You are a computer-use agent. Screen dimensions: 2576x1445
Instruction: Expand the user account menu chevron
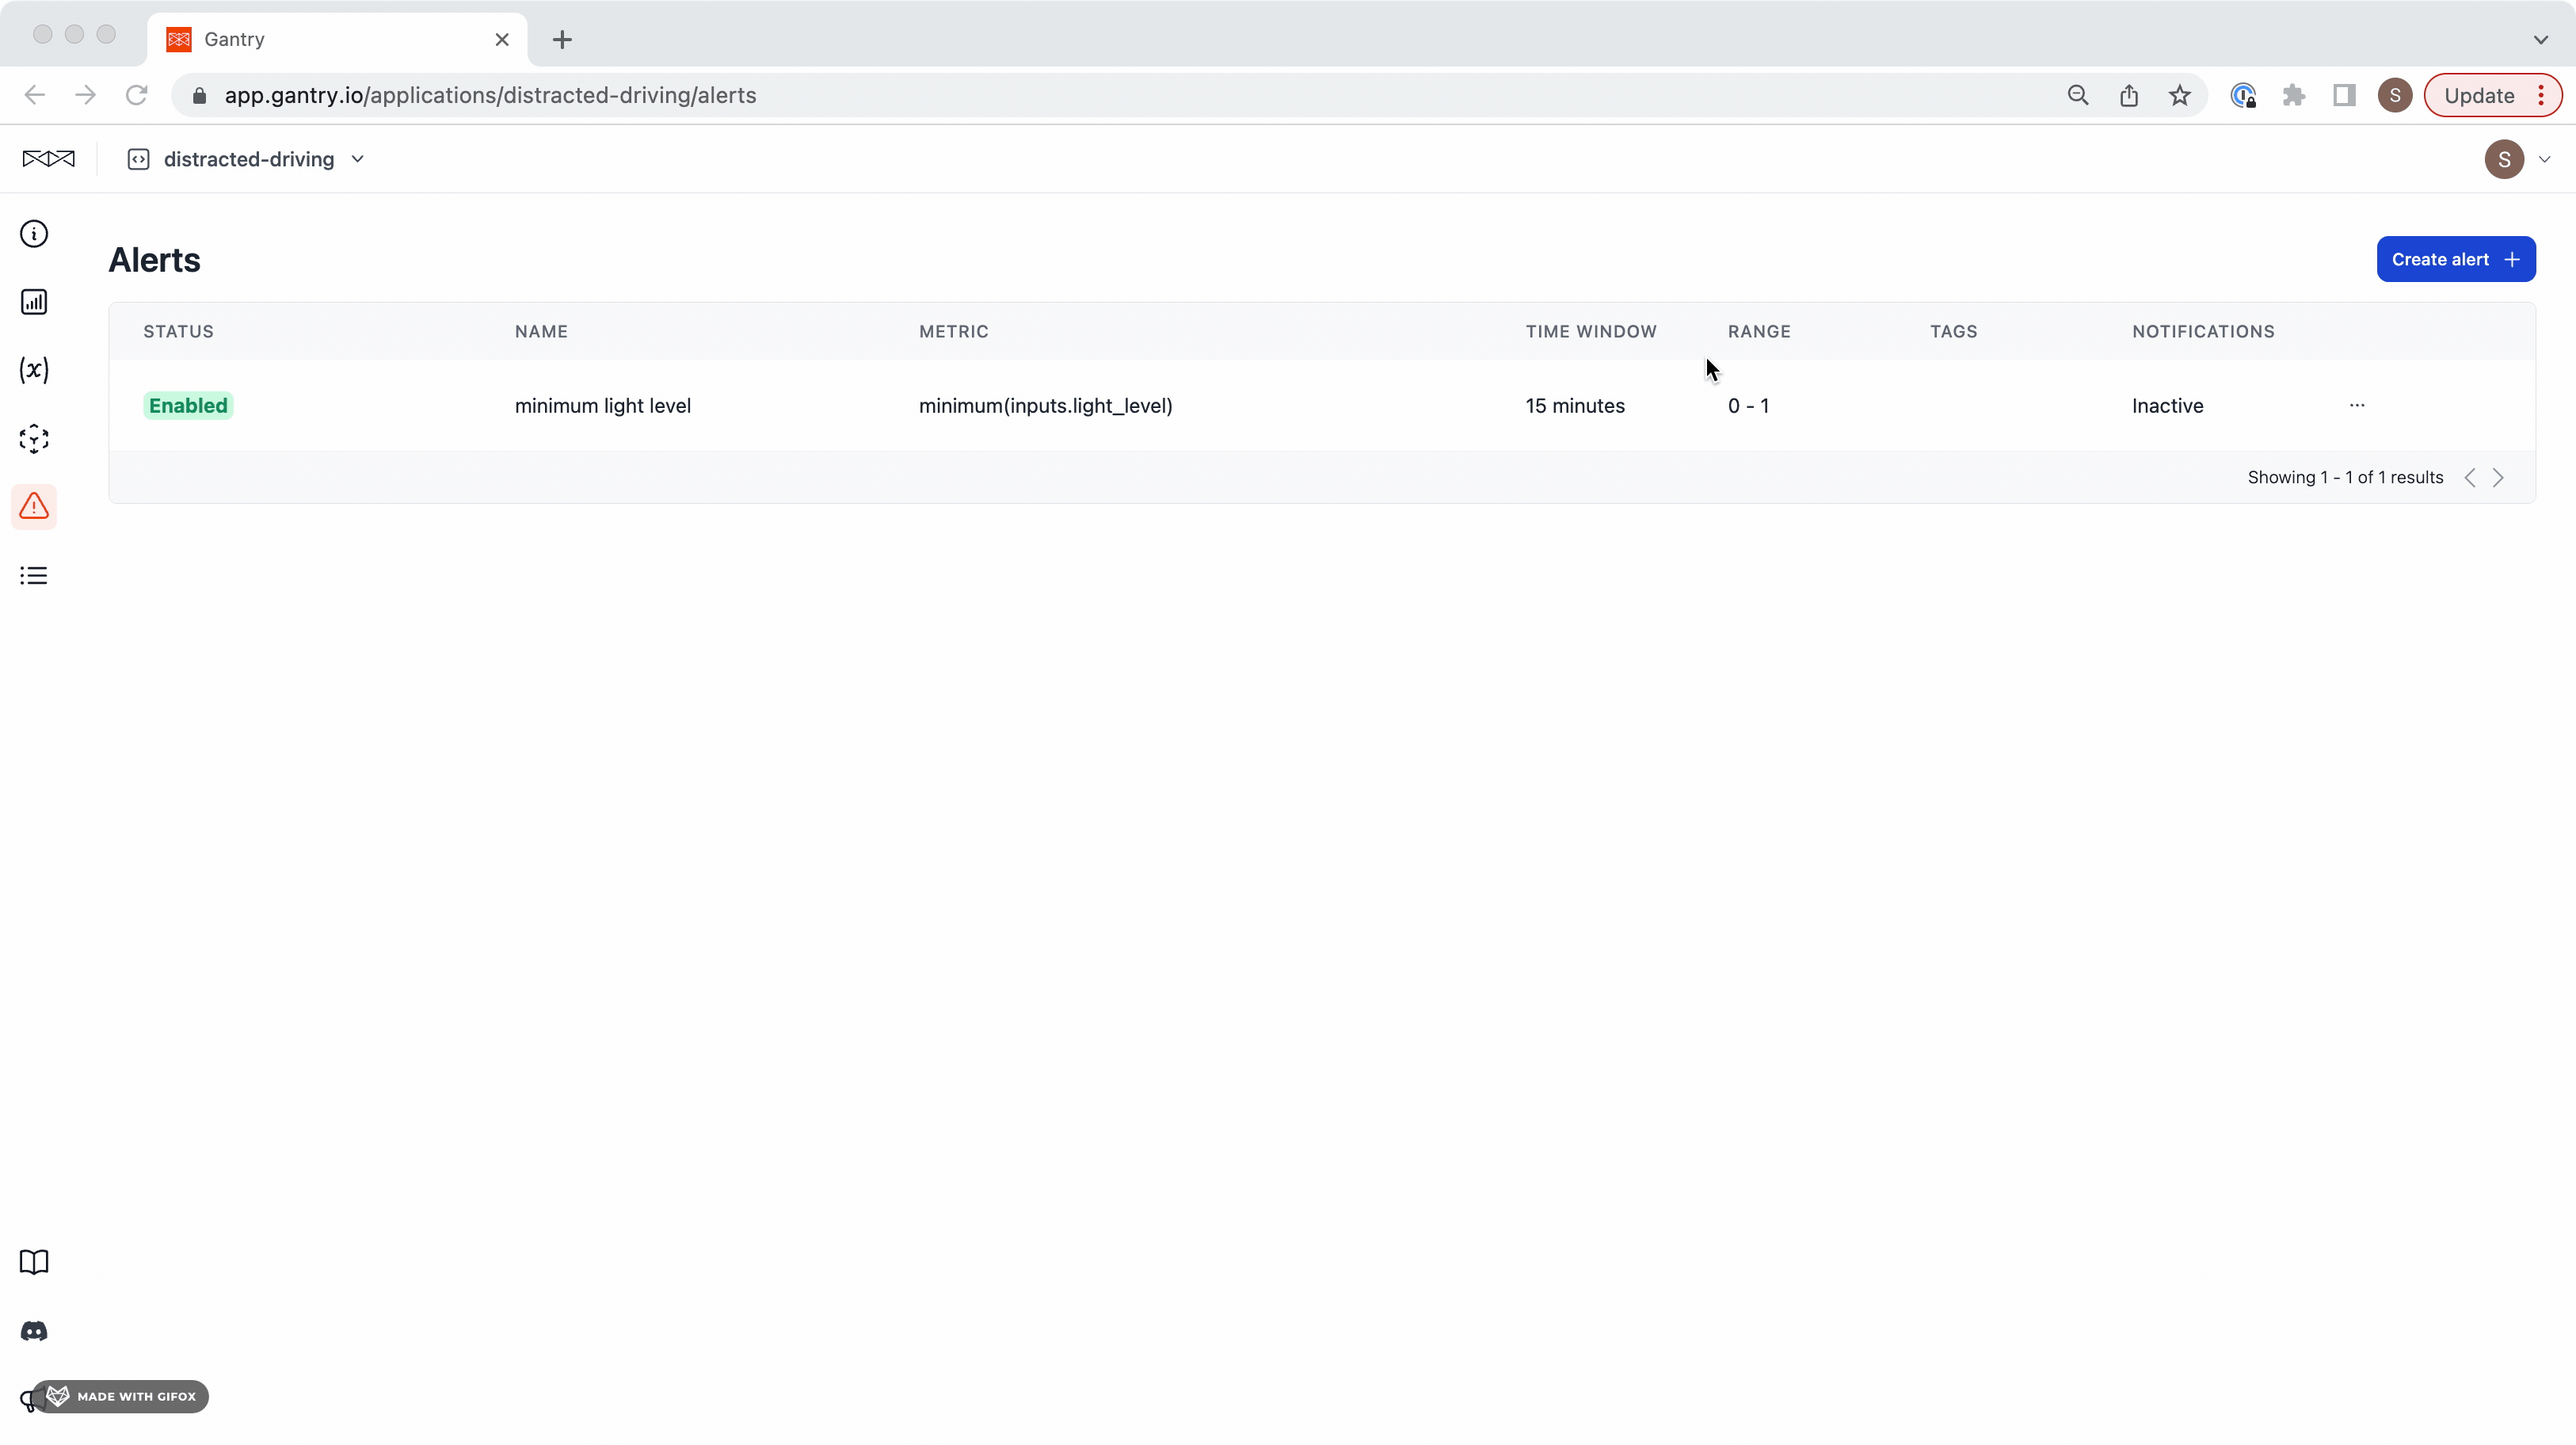pyautogui.click(x=2545, y=160)
